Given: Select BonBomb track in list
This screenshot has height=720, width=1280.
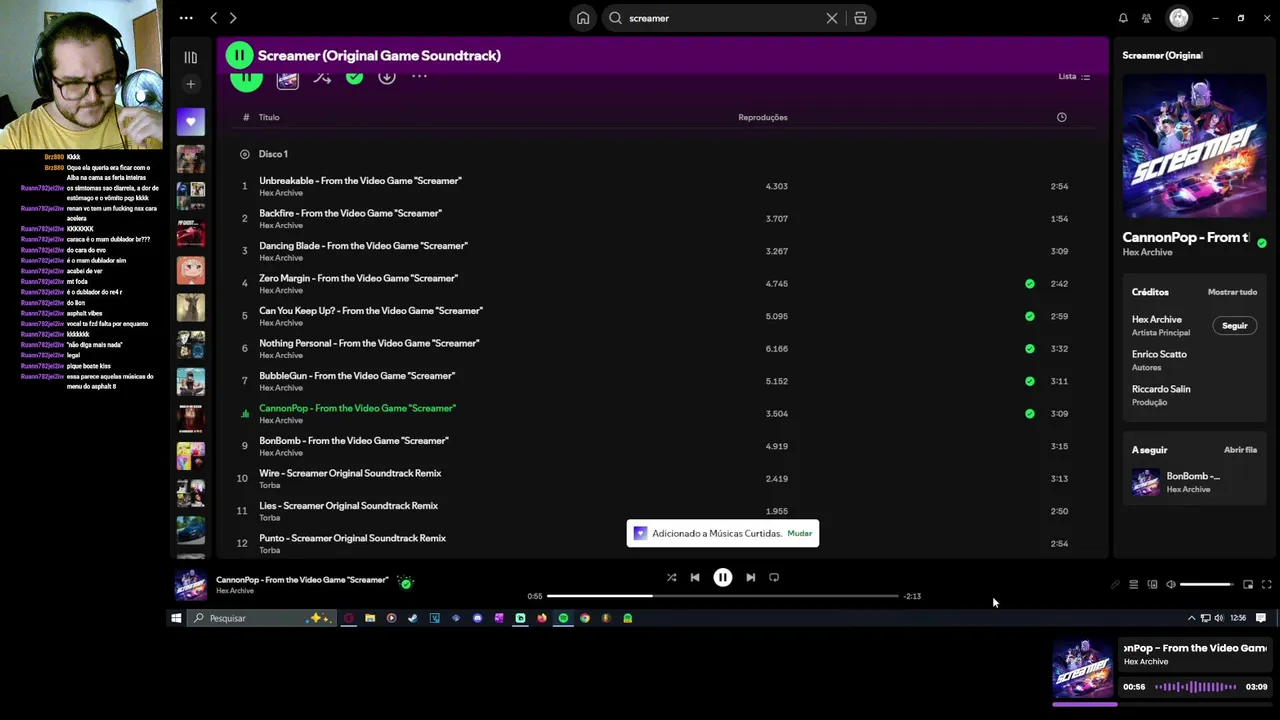Looking at the screenshot, I should click(660, 446).
